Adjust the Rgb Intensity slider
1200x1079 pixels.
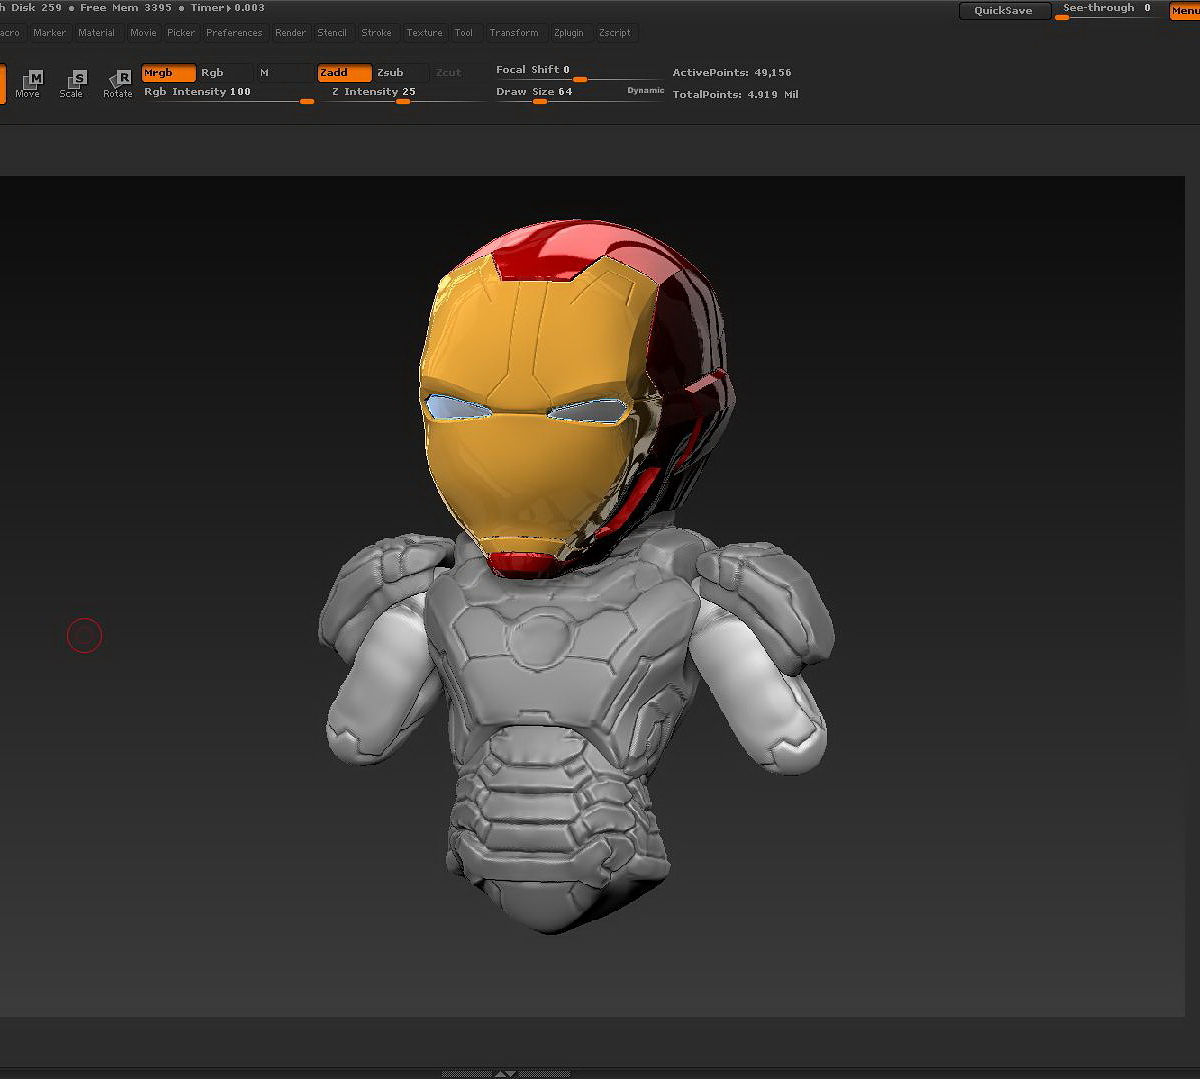point(228,93)
